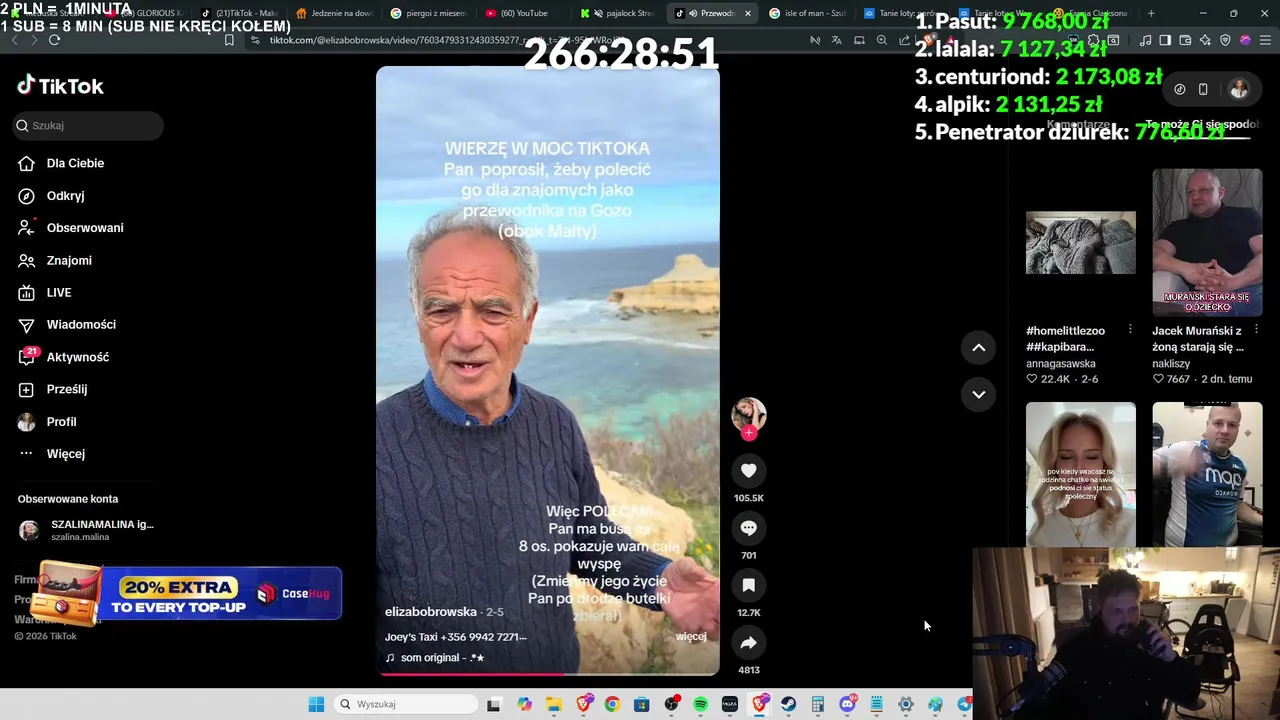Click the taskbar Wyszukaj search box
This screenshot has width=1280, height=720.
coord(407,704)
